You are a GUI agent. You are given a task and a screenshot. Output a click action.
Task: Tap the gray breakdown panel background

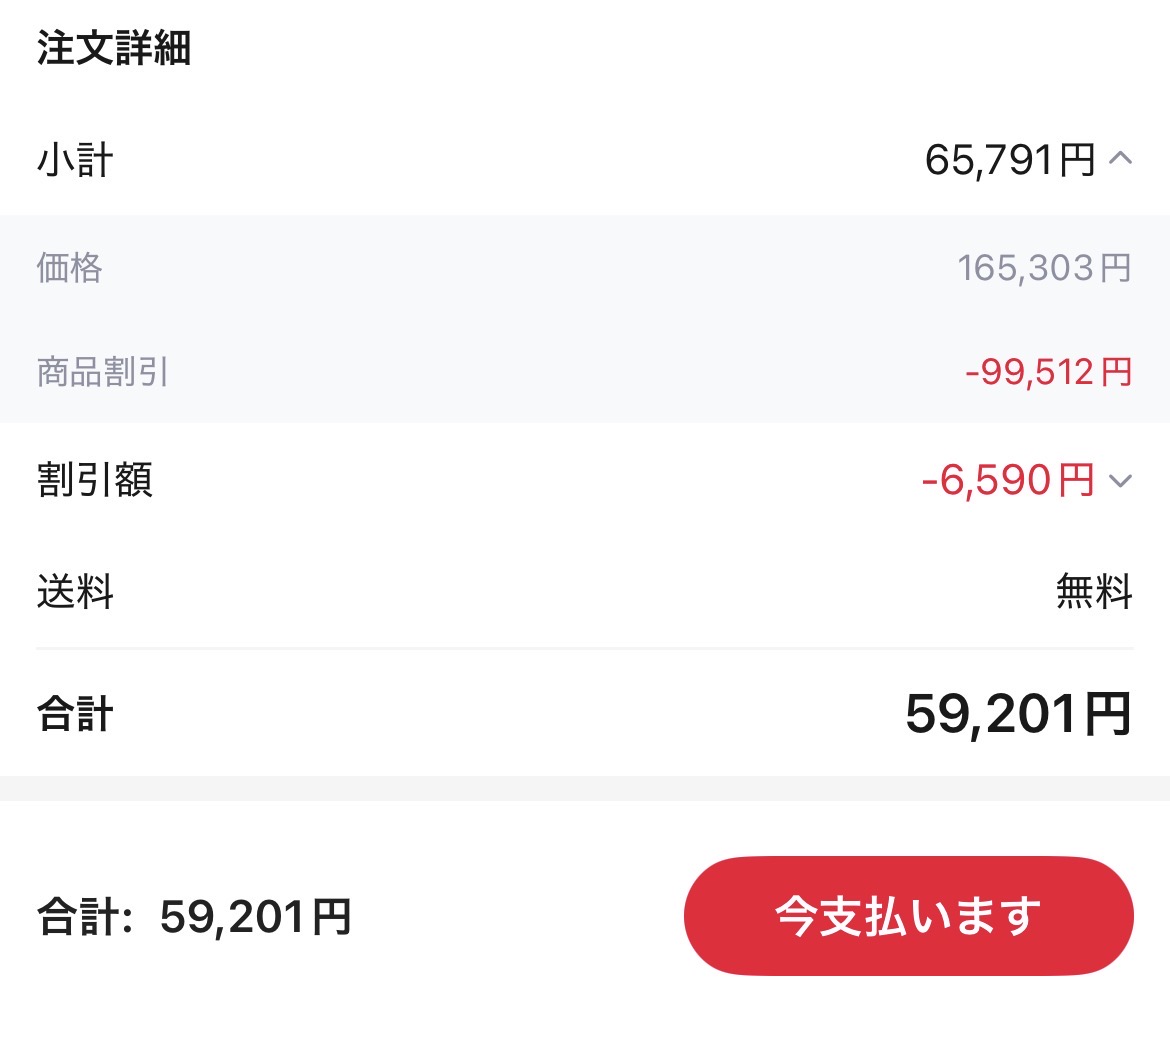585,319
